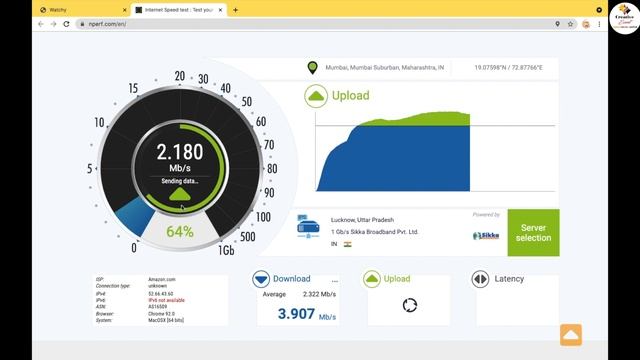This screenshot has width=640, height=360.
Task: Click the 3.907 Mb/s download result
Action: pos(307,314)
